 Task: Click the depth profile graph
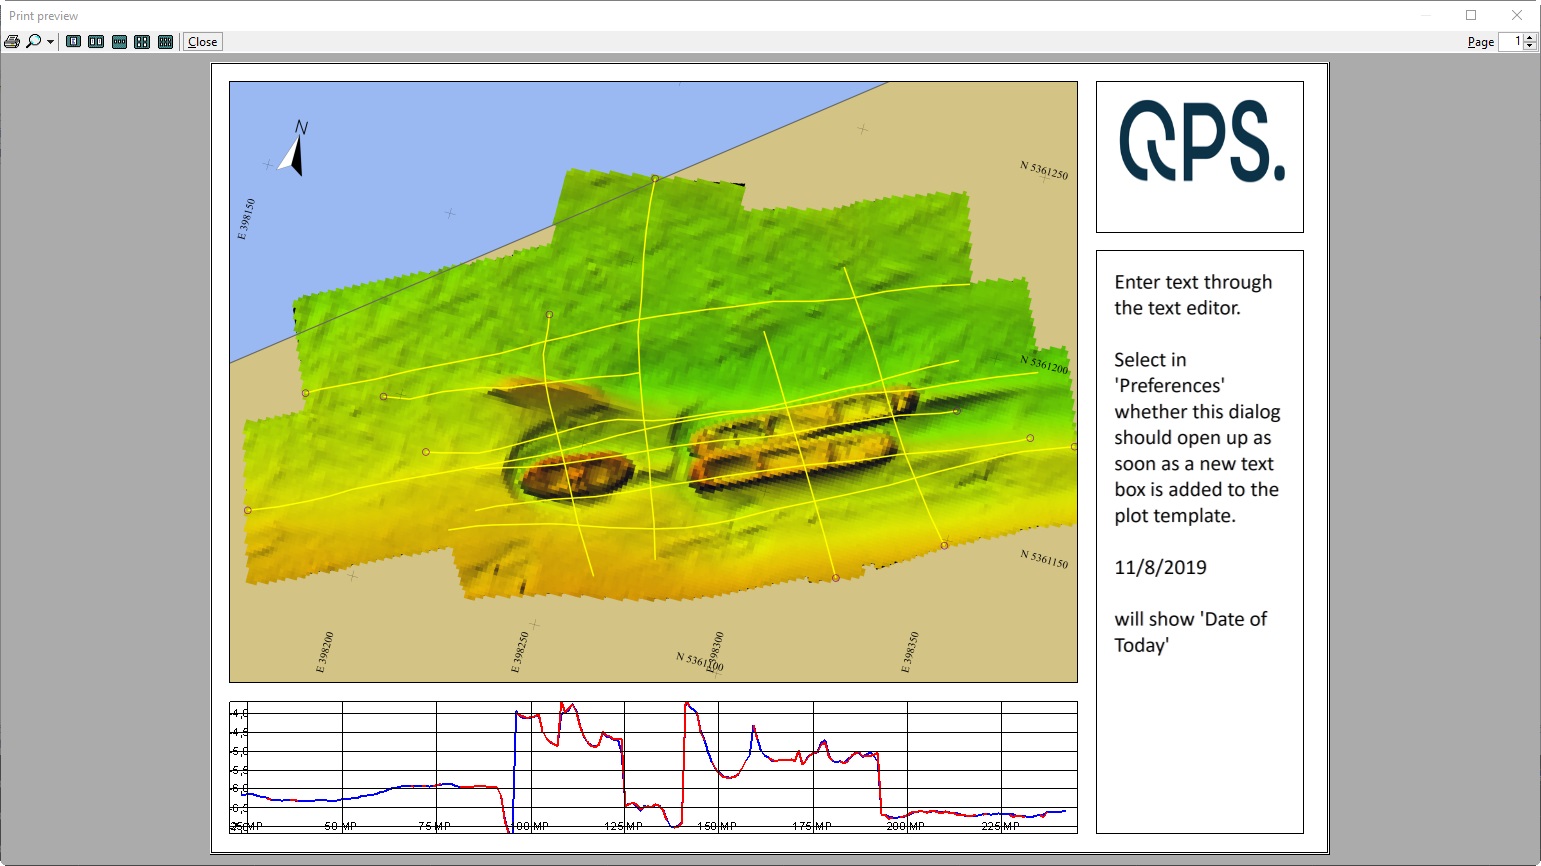click(650, 765)
